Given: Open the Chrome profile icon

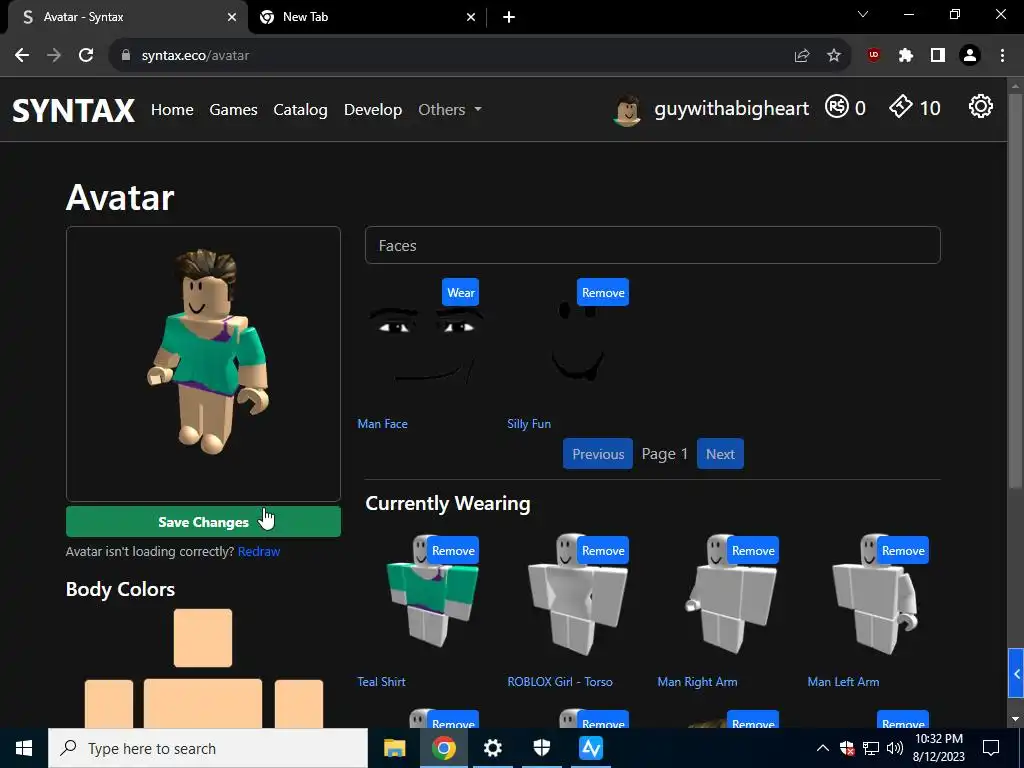Looking at the screenshot, I should [970, 56].
